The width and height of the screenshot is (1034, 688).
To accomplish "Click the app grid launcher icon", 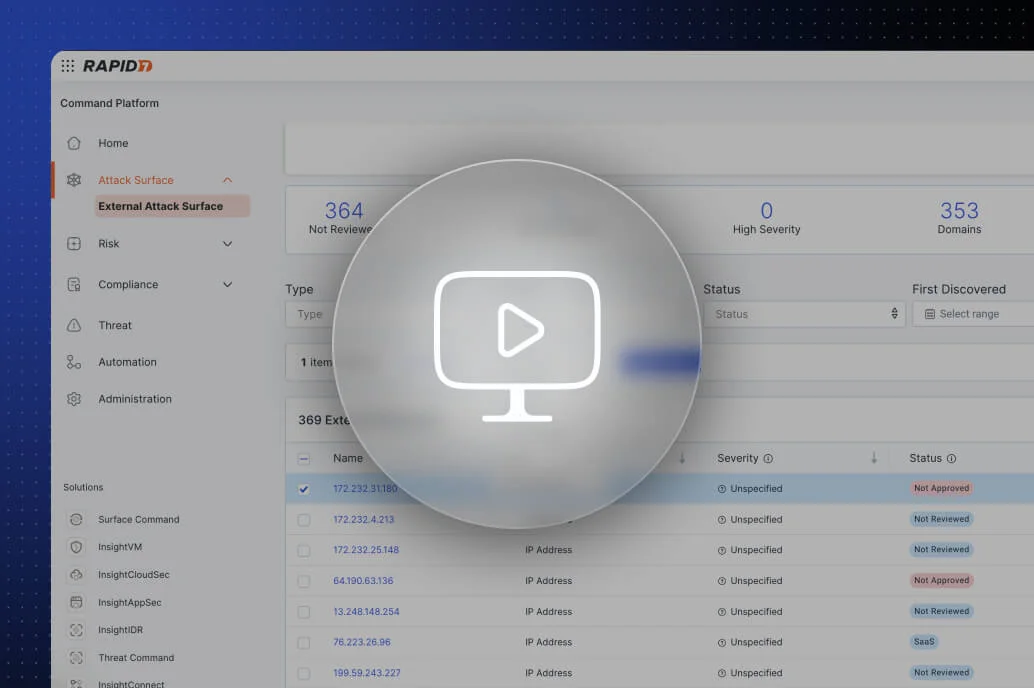I will [67, 66].
